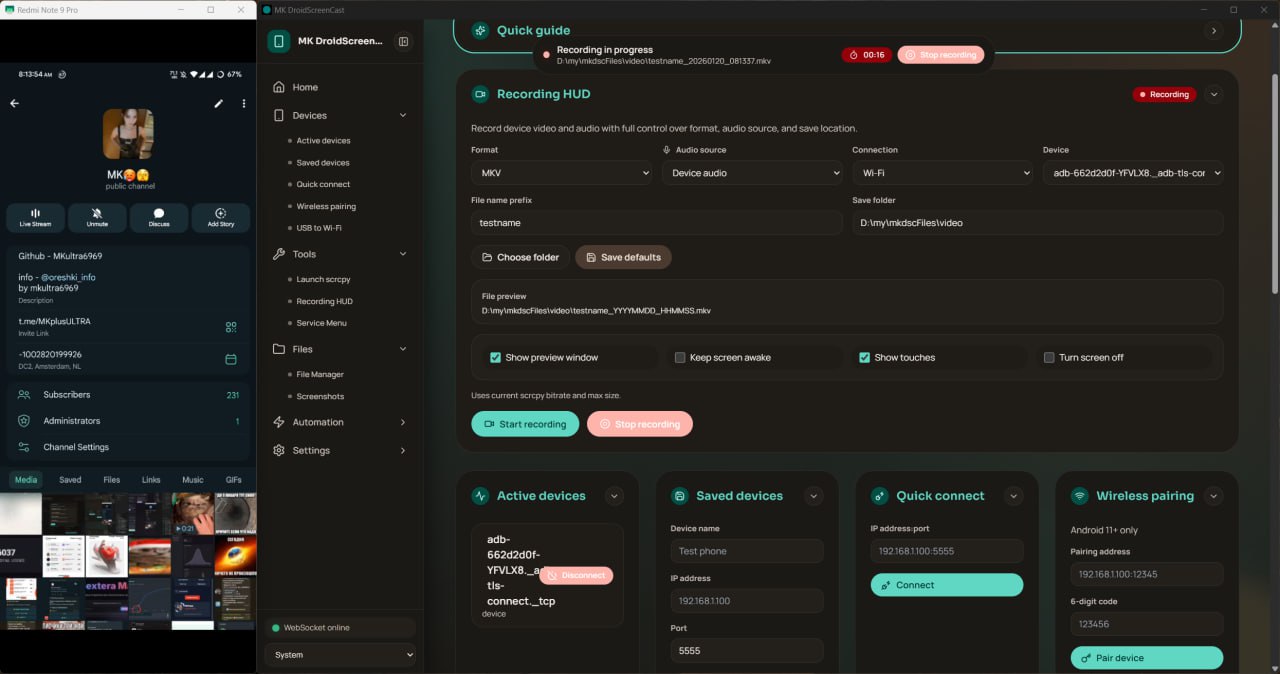Click the File name prefix input field
This screenshot has width=1280, height=674.
(656, 223)
